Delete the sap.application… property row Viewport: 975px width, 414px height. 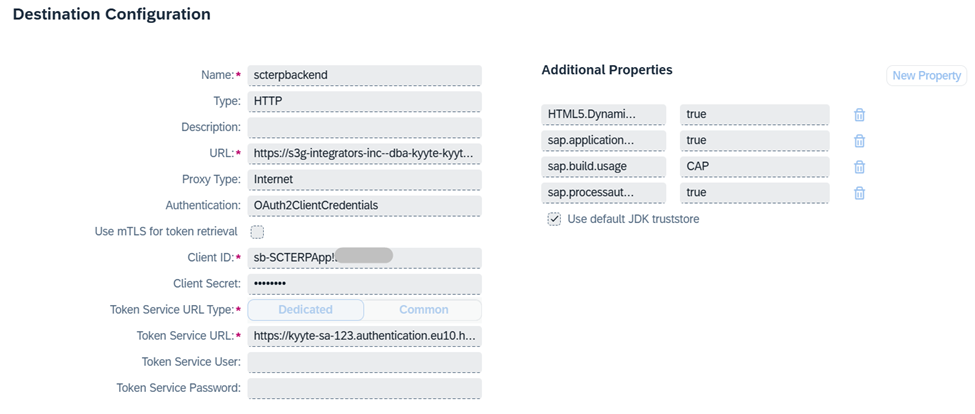pyautogui.click(x=859, y=141)
